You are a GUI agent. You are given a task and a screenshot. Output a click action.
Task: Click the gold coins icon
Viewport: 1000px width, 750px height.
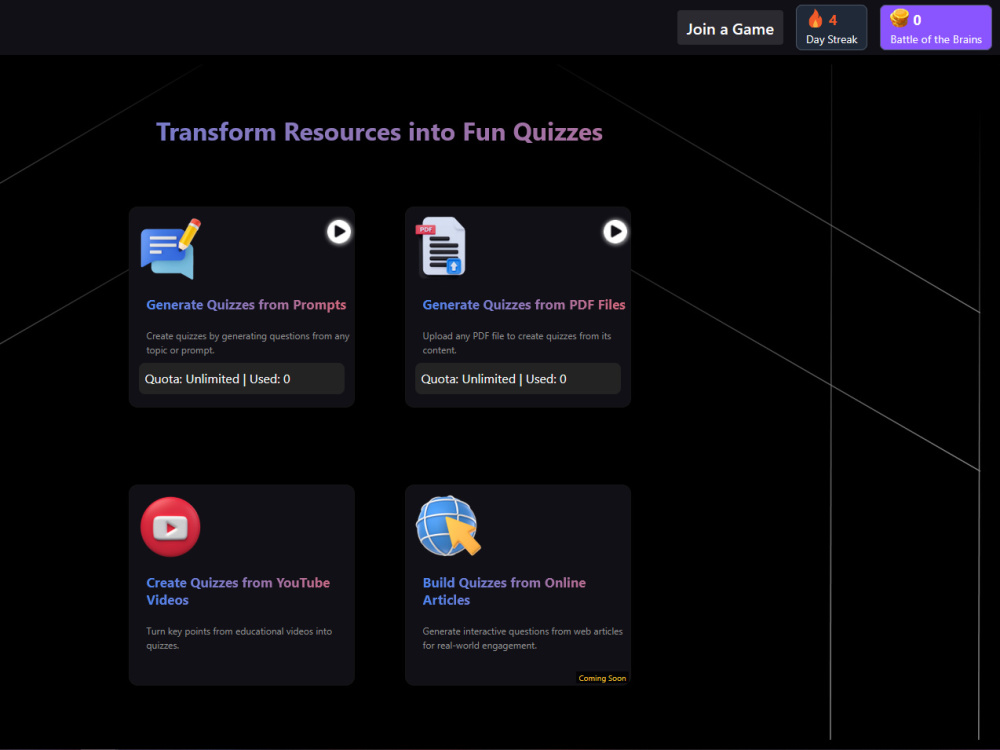click(x=899, y=18)
